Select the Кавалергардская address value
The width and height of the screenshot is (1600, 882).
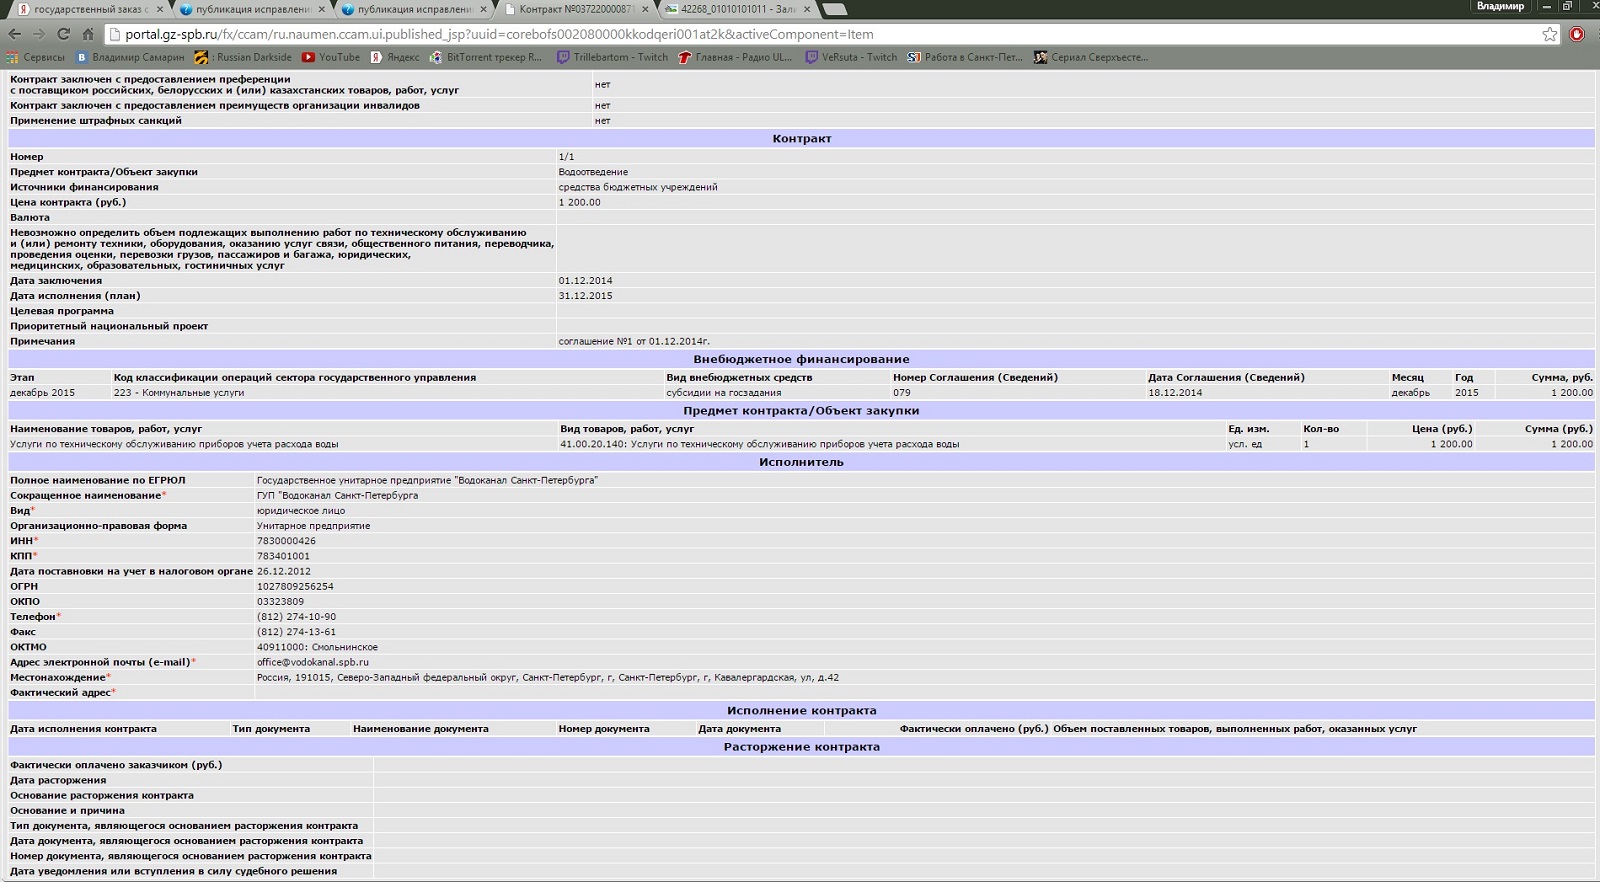(548, 678)
